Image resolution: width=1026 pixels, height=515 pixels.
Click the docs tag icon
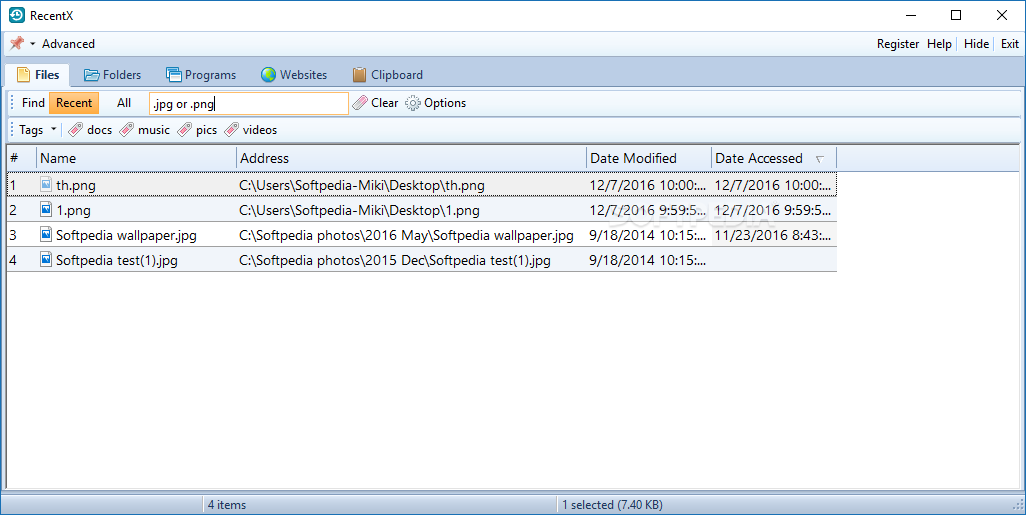76,130
